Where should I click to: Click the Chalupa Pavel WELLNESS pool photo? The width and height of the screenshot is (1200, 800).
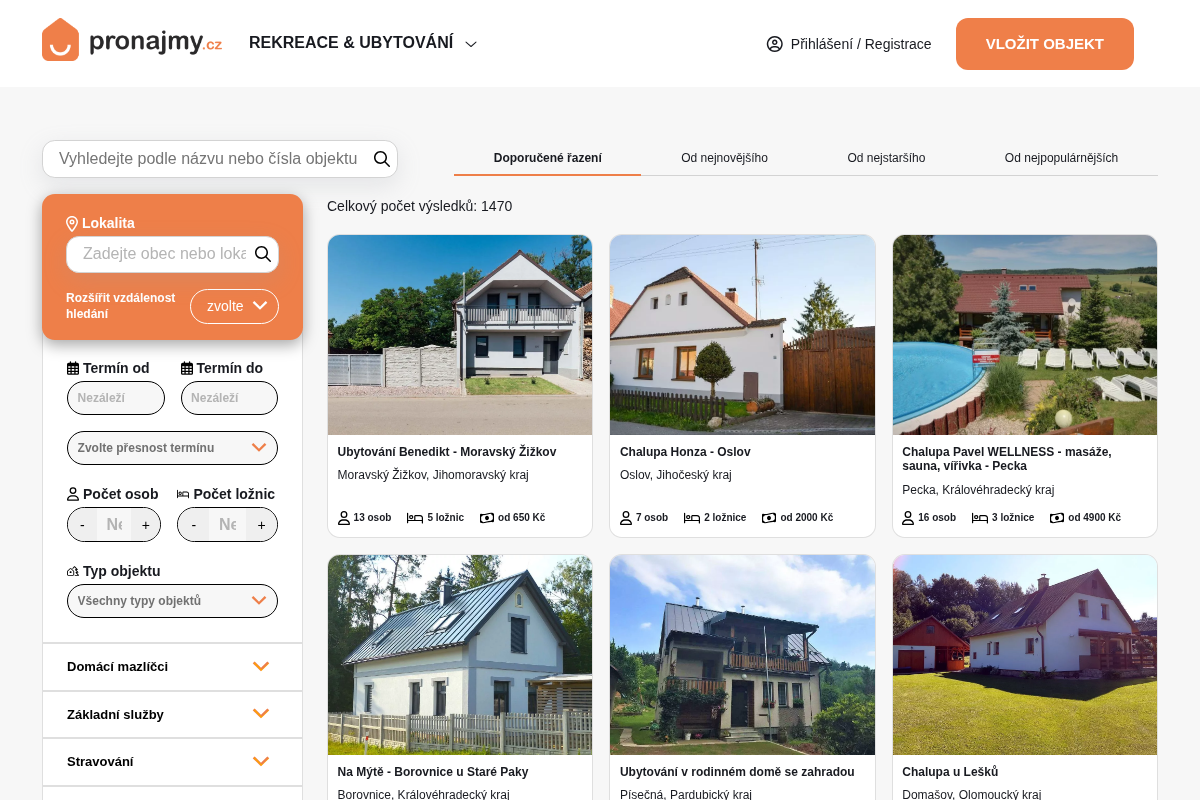tap(1025, 335)
